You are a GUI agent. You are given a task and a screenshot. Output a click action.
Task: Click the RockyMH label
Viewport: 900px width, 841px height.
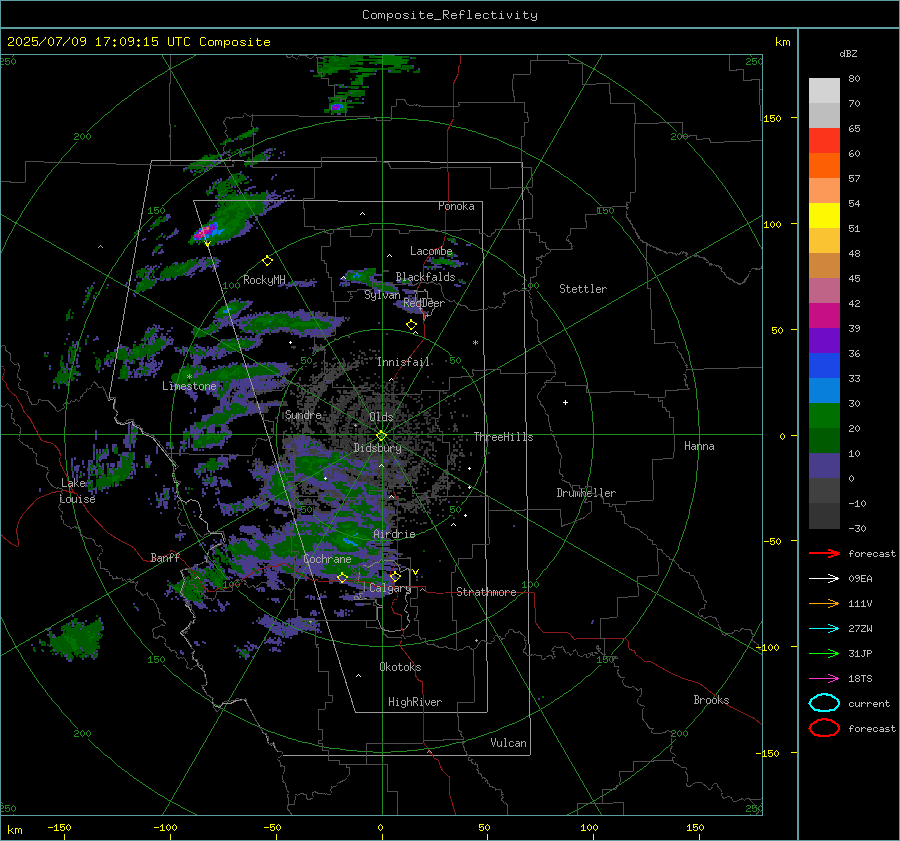click(x=264, y=280)
